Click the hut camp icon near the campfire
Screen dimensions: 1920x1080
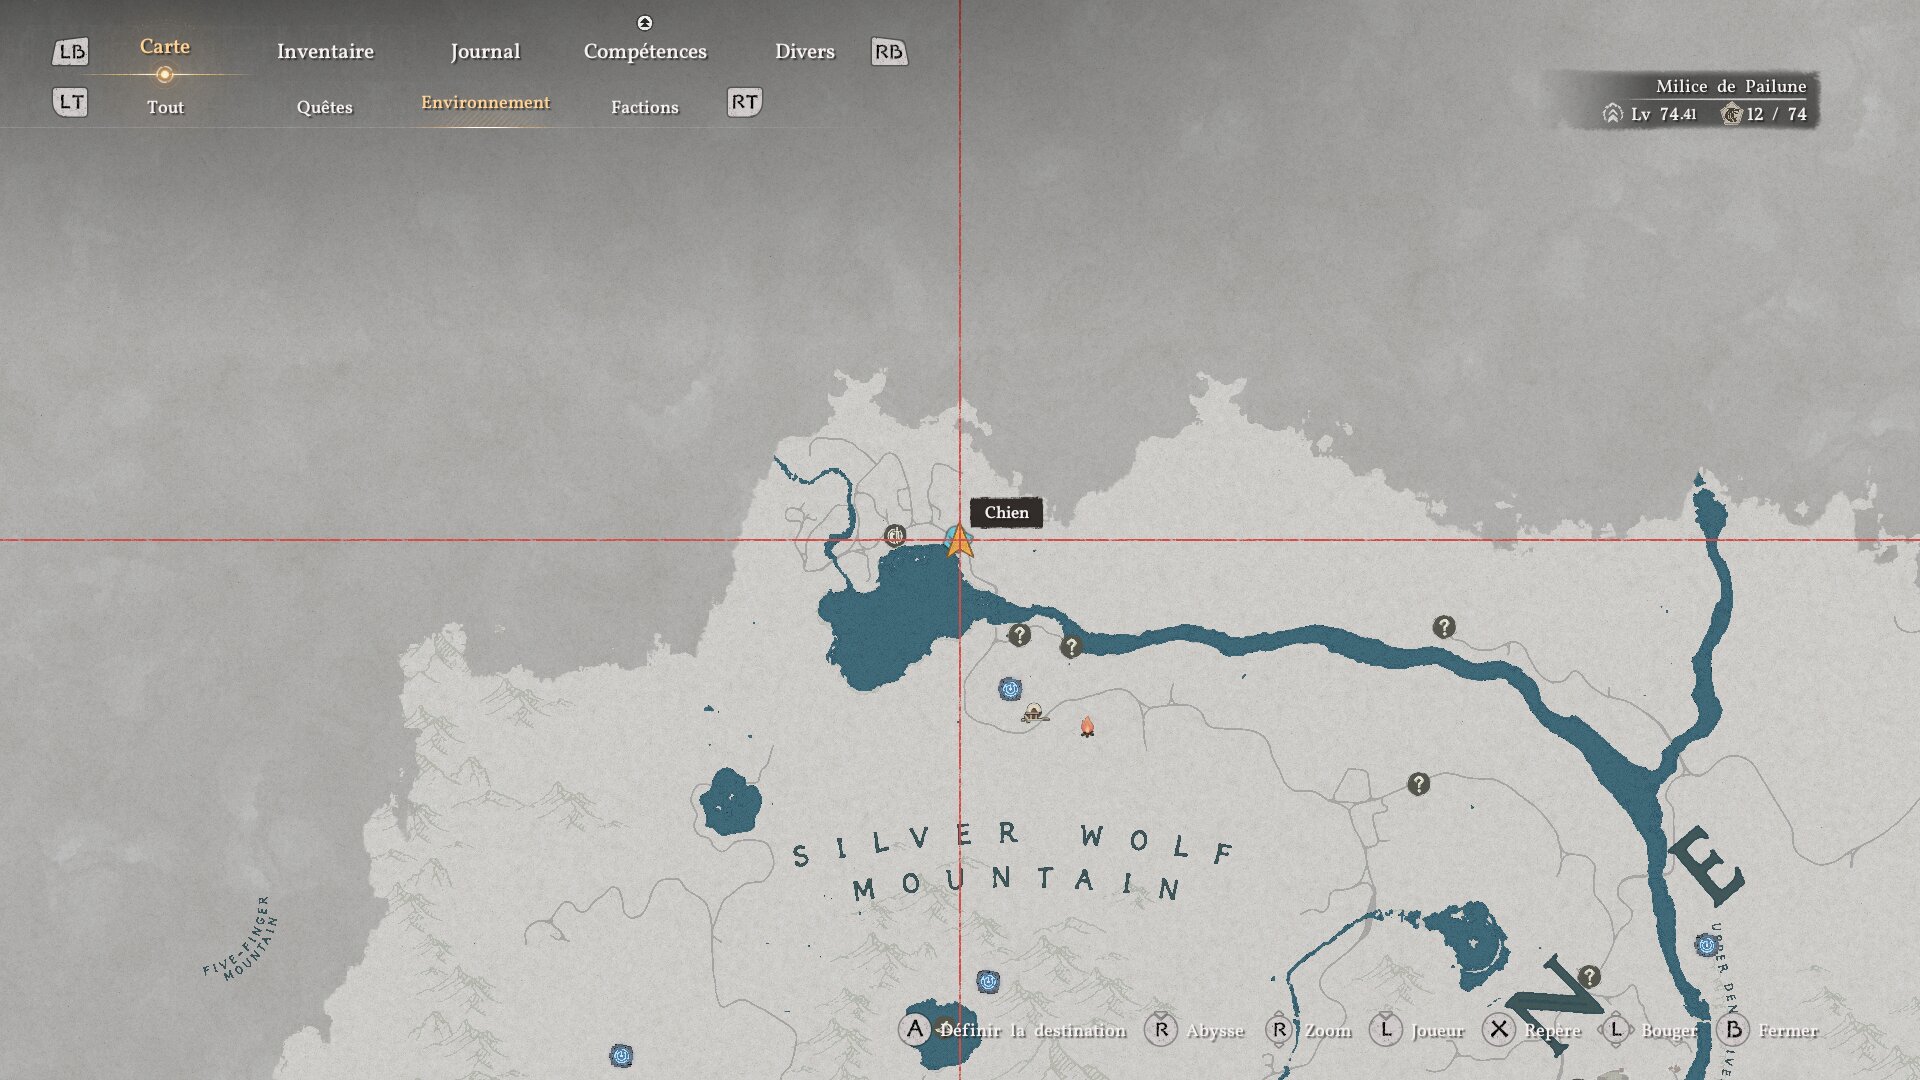pos(1034,713)
